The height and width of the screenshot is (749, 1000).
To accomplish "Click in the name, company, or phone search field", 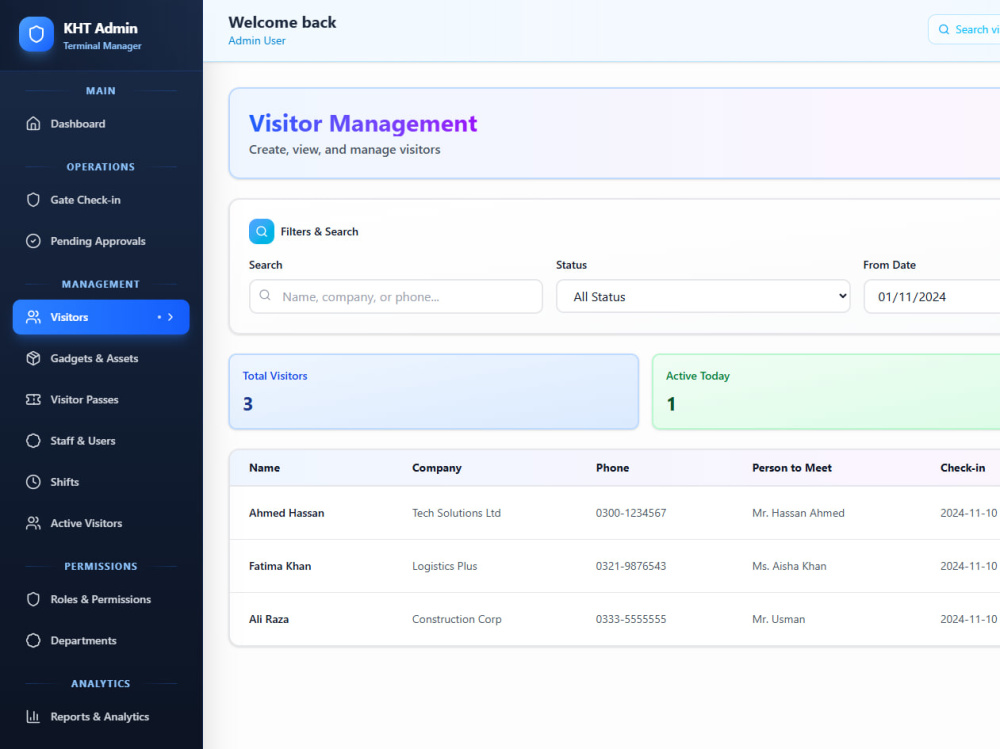I will [395, 297].
